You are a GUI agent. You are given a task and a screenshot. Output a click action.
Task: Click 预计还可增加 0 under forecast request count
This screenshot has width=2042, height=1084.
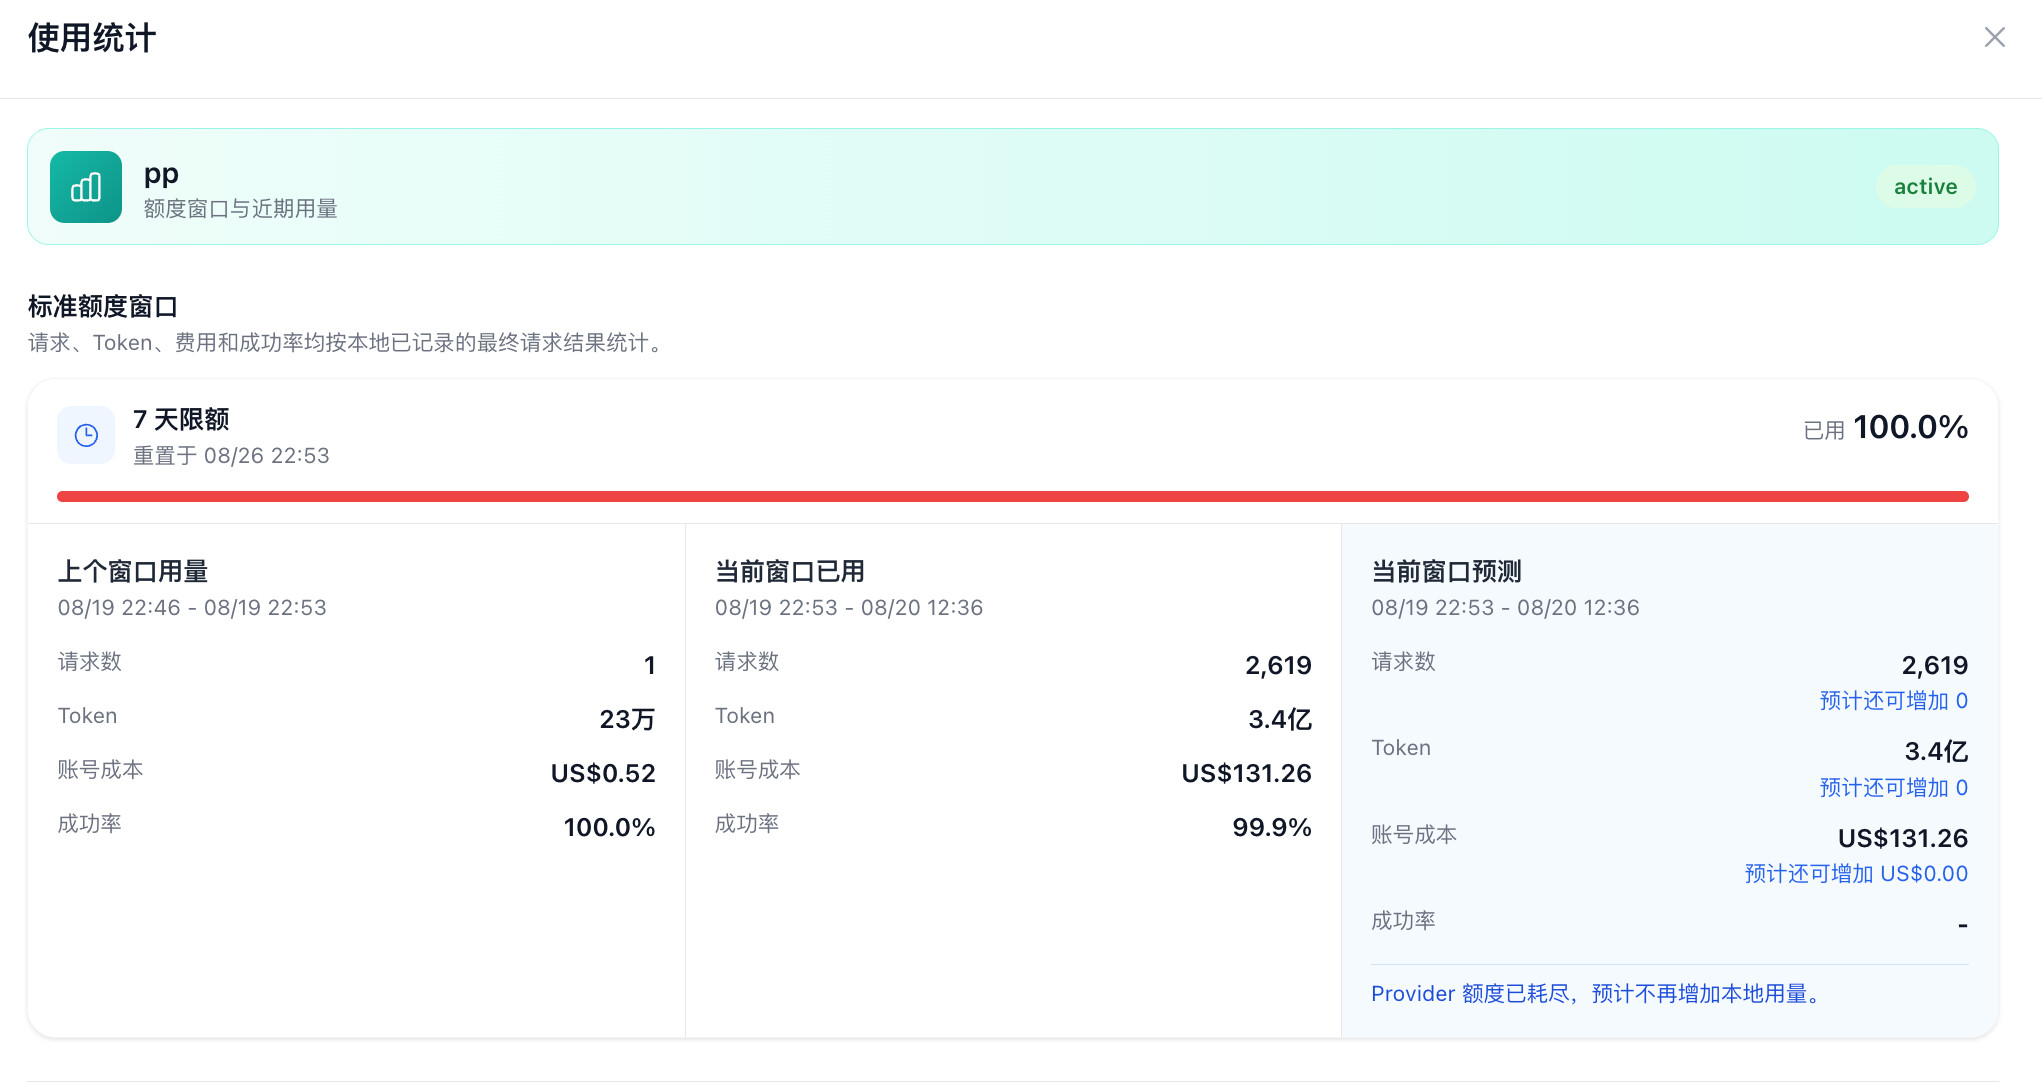(1893, 701)
